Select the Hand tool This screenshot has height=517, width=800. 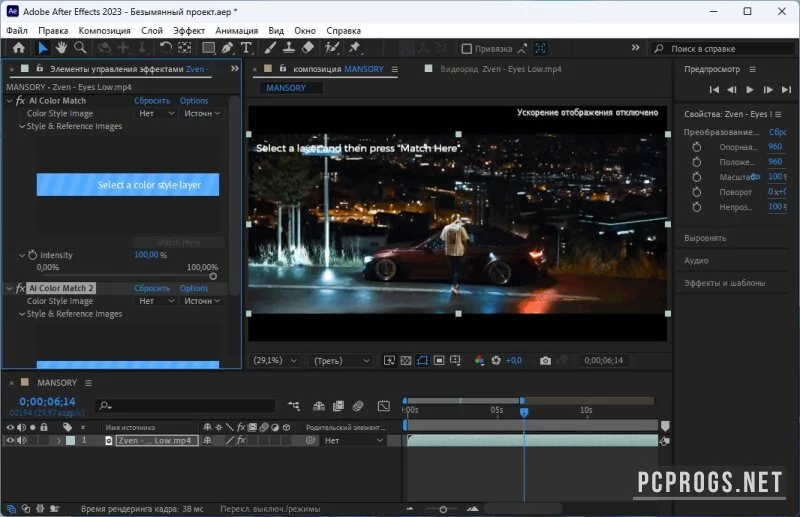(61, 48)
